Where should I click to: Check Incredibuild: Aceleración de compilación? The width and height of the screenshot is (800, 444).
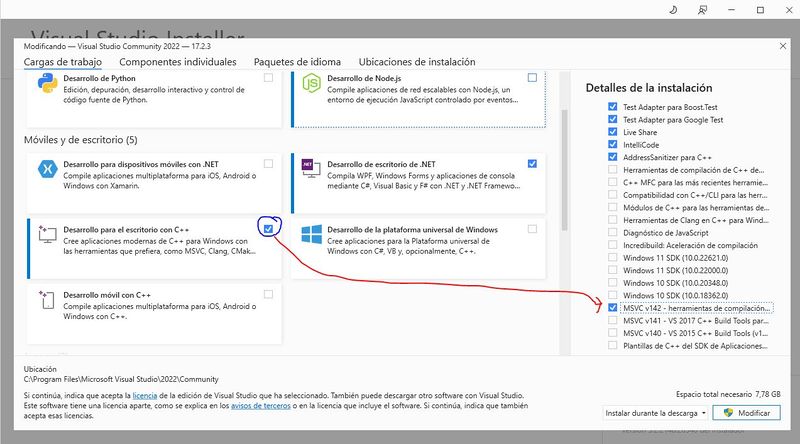coord(613,245)
